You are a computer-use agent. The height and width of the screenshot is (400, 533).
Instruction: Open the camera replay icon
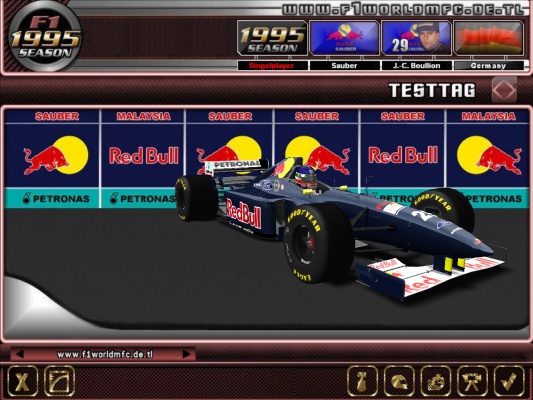(x=472, y=381)
